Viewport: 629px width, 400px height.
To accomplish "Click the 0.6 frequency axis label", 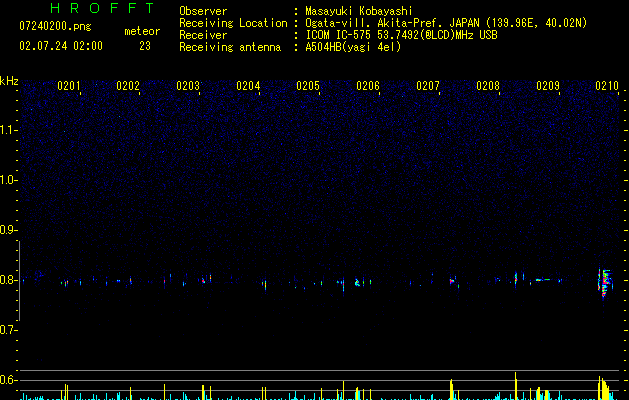I will point(8,380).
